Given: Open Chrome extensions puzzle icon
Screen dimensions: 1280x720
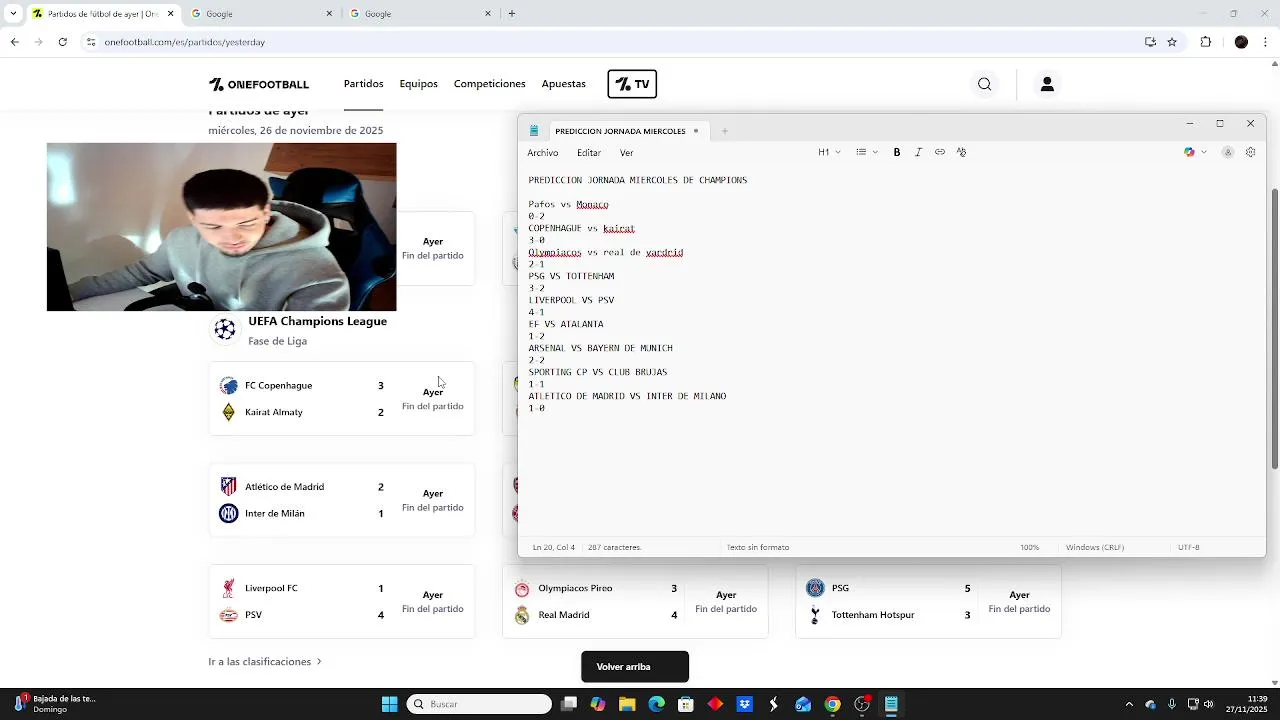Looking at the screenshot, I should [1205, 42].
